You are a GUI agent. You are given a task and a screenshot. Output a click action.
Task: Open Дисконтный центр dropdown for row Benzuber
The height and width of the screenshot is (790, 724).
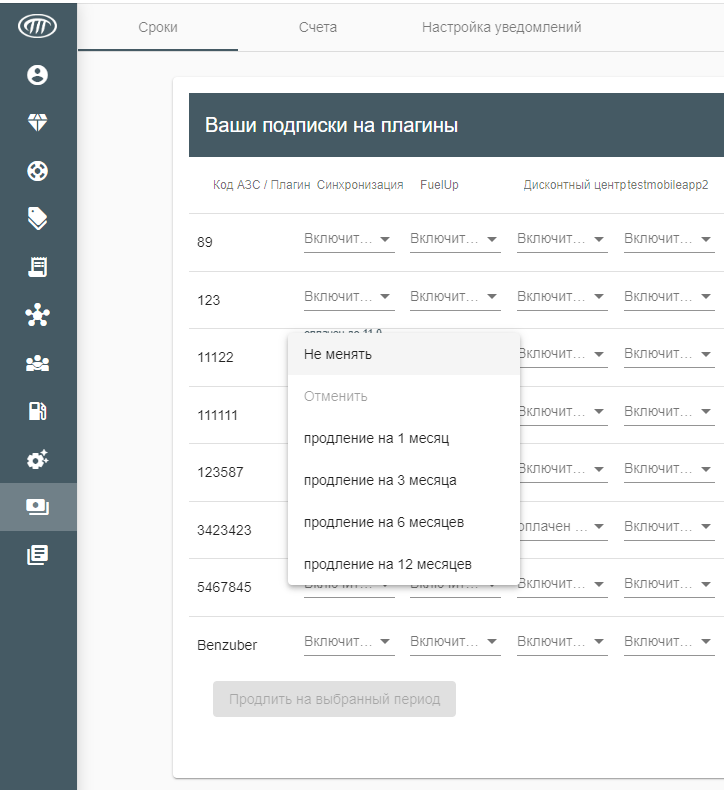tap(562, 642)
